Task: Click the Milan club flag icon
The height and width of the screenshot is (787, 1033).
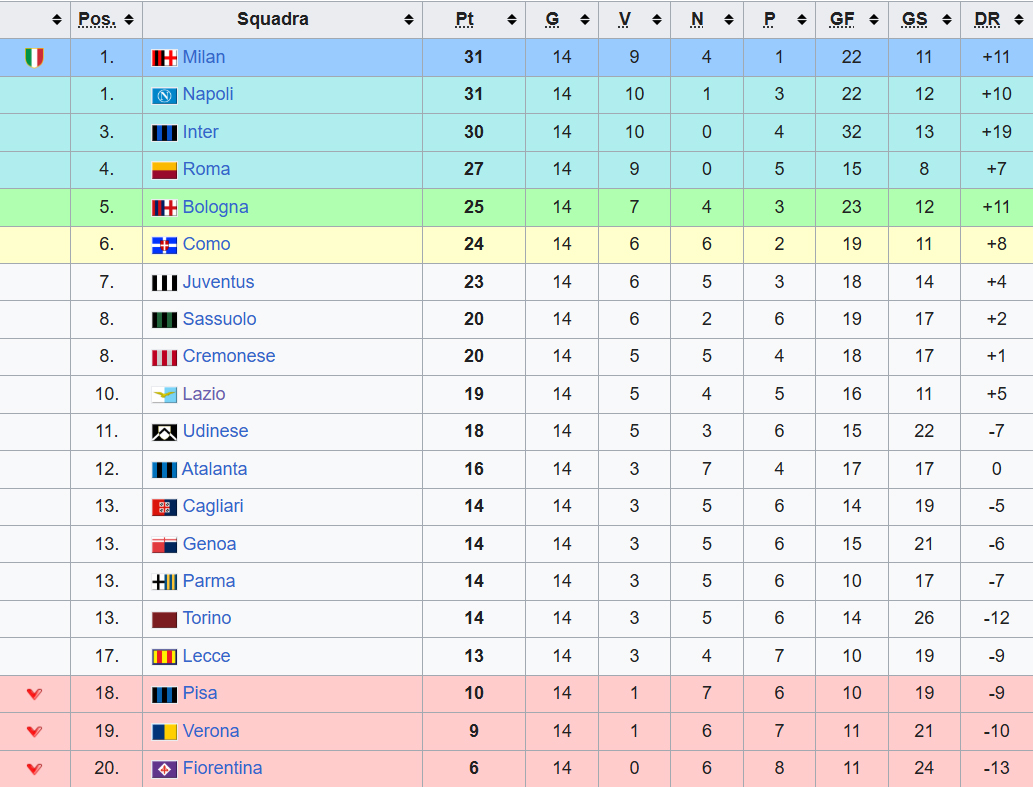Action: tap(164, 58)
